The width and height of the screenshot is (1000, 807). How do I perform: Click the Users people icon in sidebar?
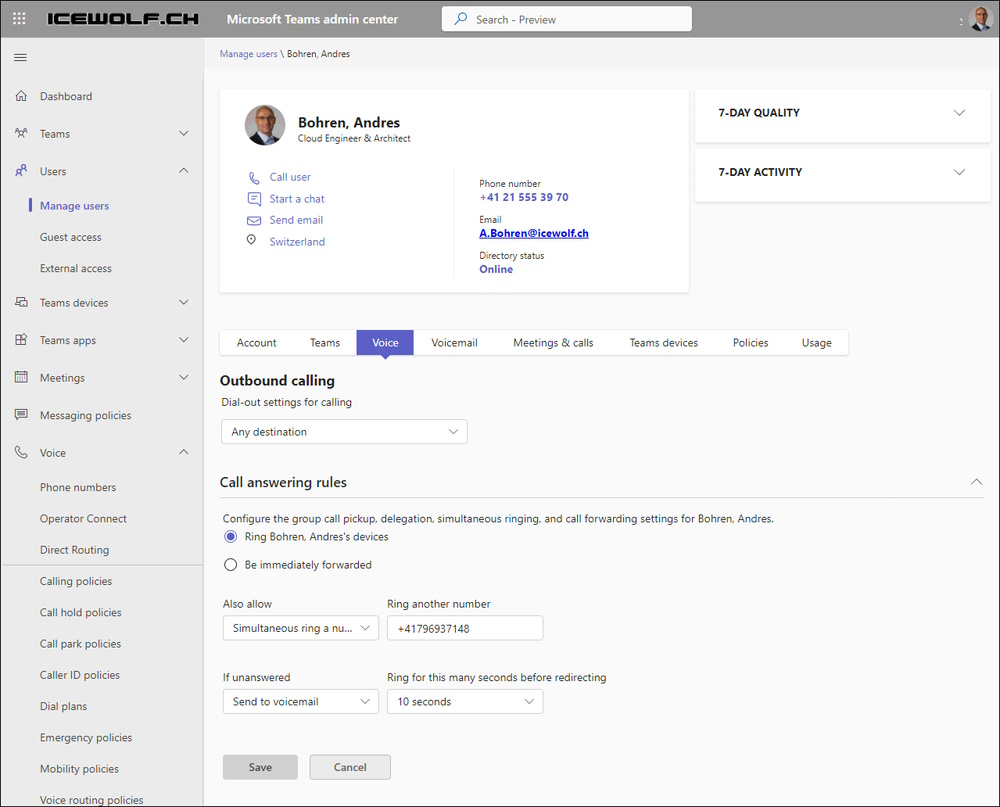click(x=21, y=171)
